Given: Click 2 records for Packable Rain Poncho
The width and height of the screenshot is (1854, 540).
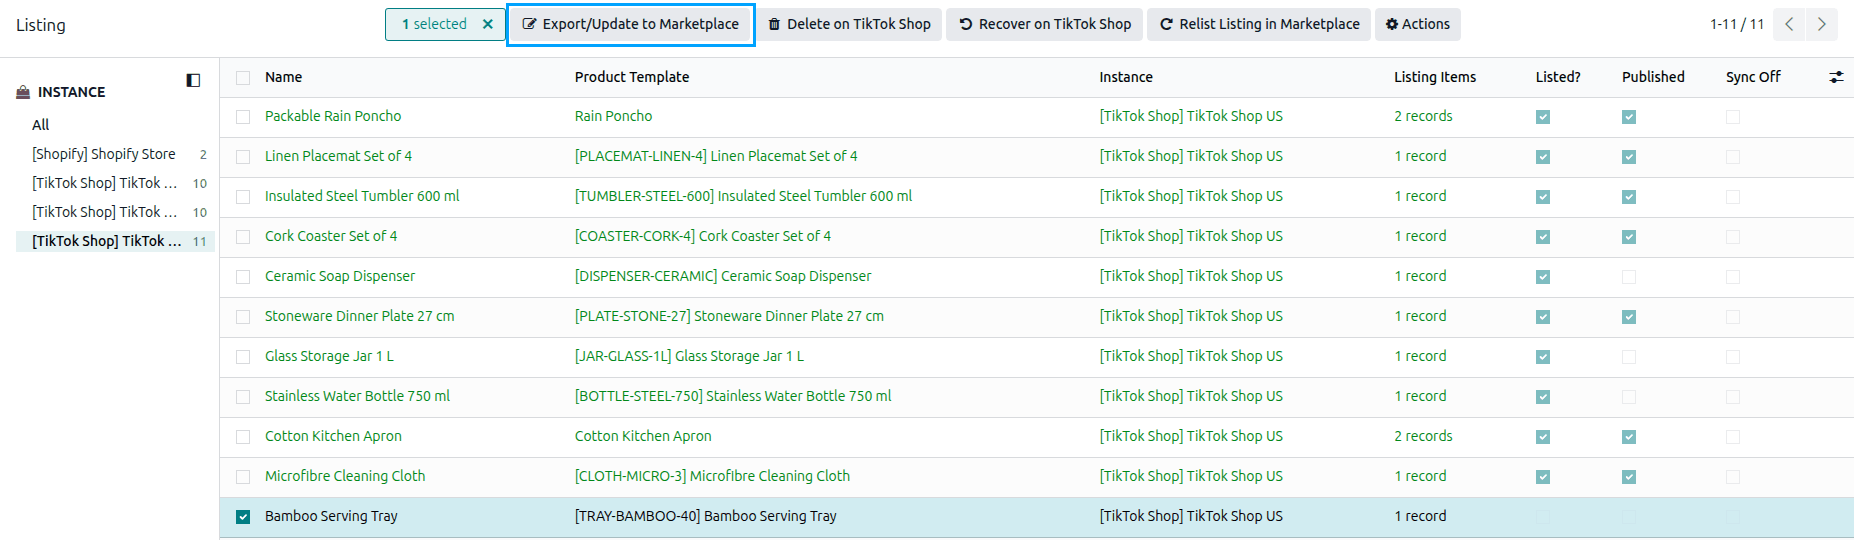Looking at the screenshot, I should (x=1423, y=116).
